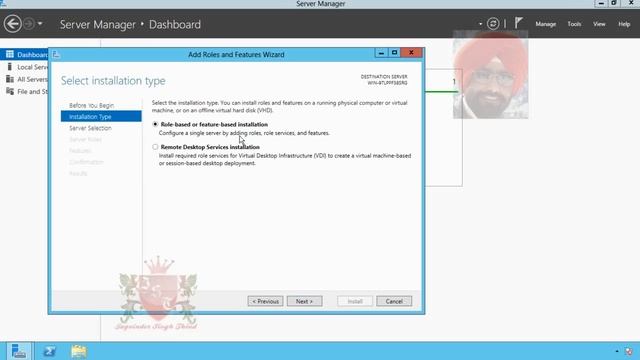Open the Manage menu
Image resolution: width=640 pixels, height=360 pixels.
[546, 24]
